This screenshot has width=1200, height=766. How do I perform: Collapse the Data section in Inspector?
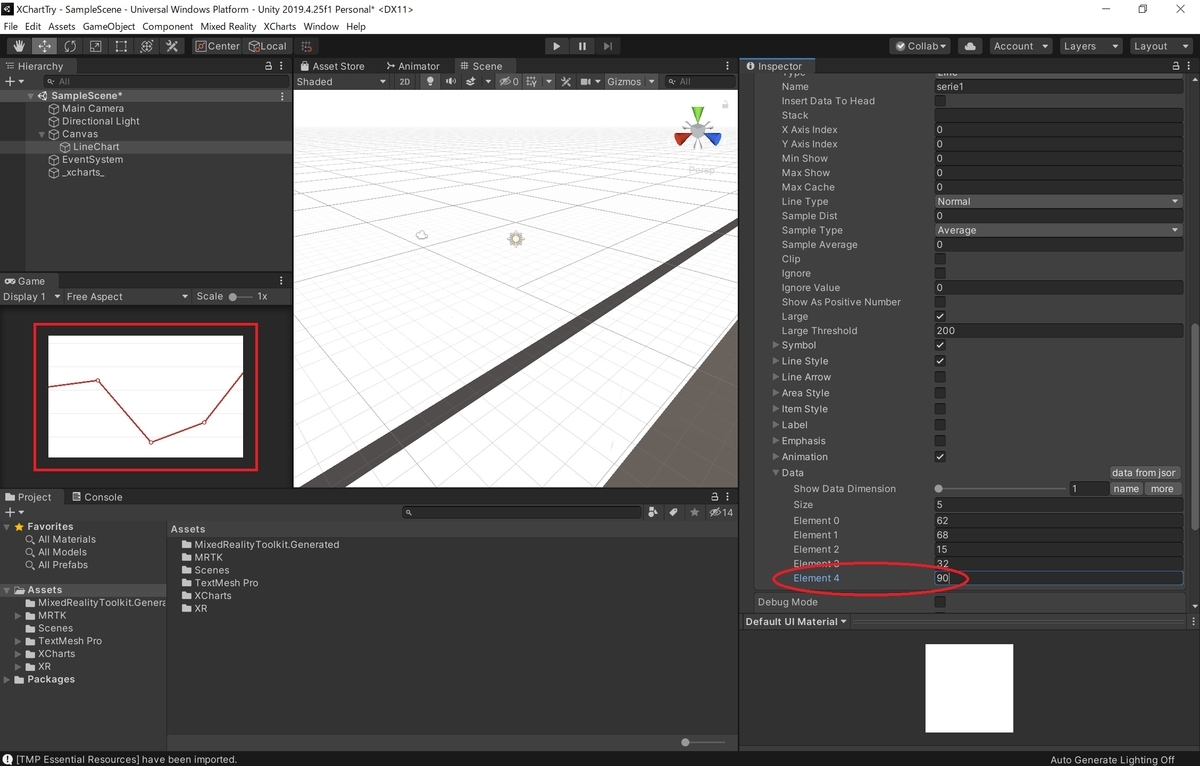point(776,472)
